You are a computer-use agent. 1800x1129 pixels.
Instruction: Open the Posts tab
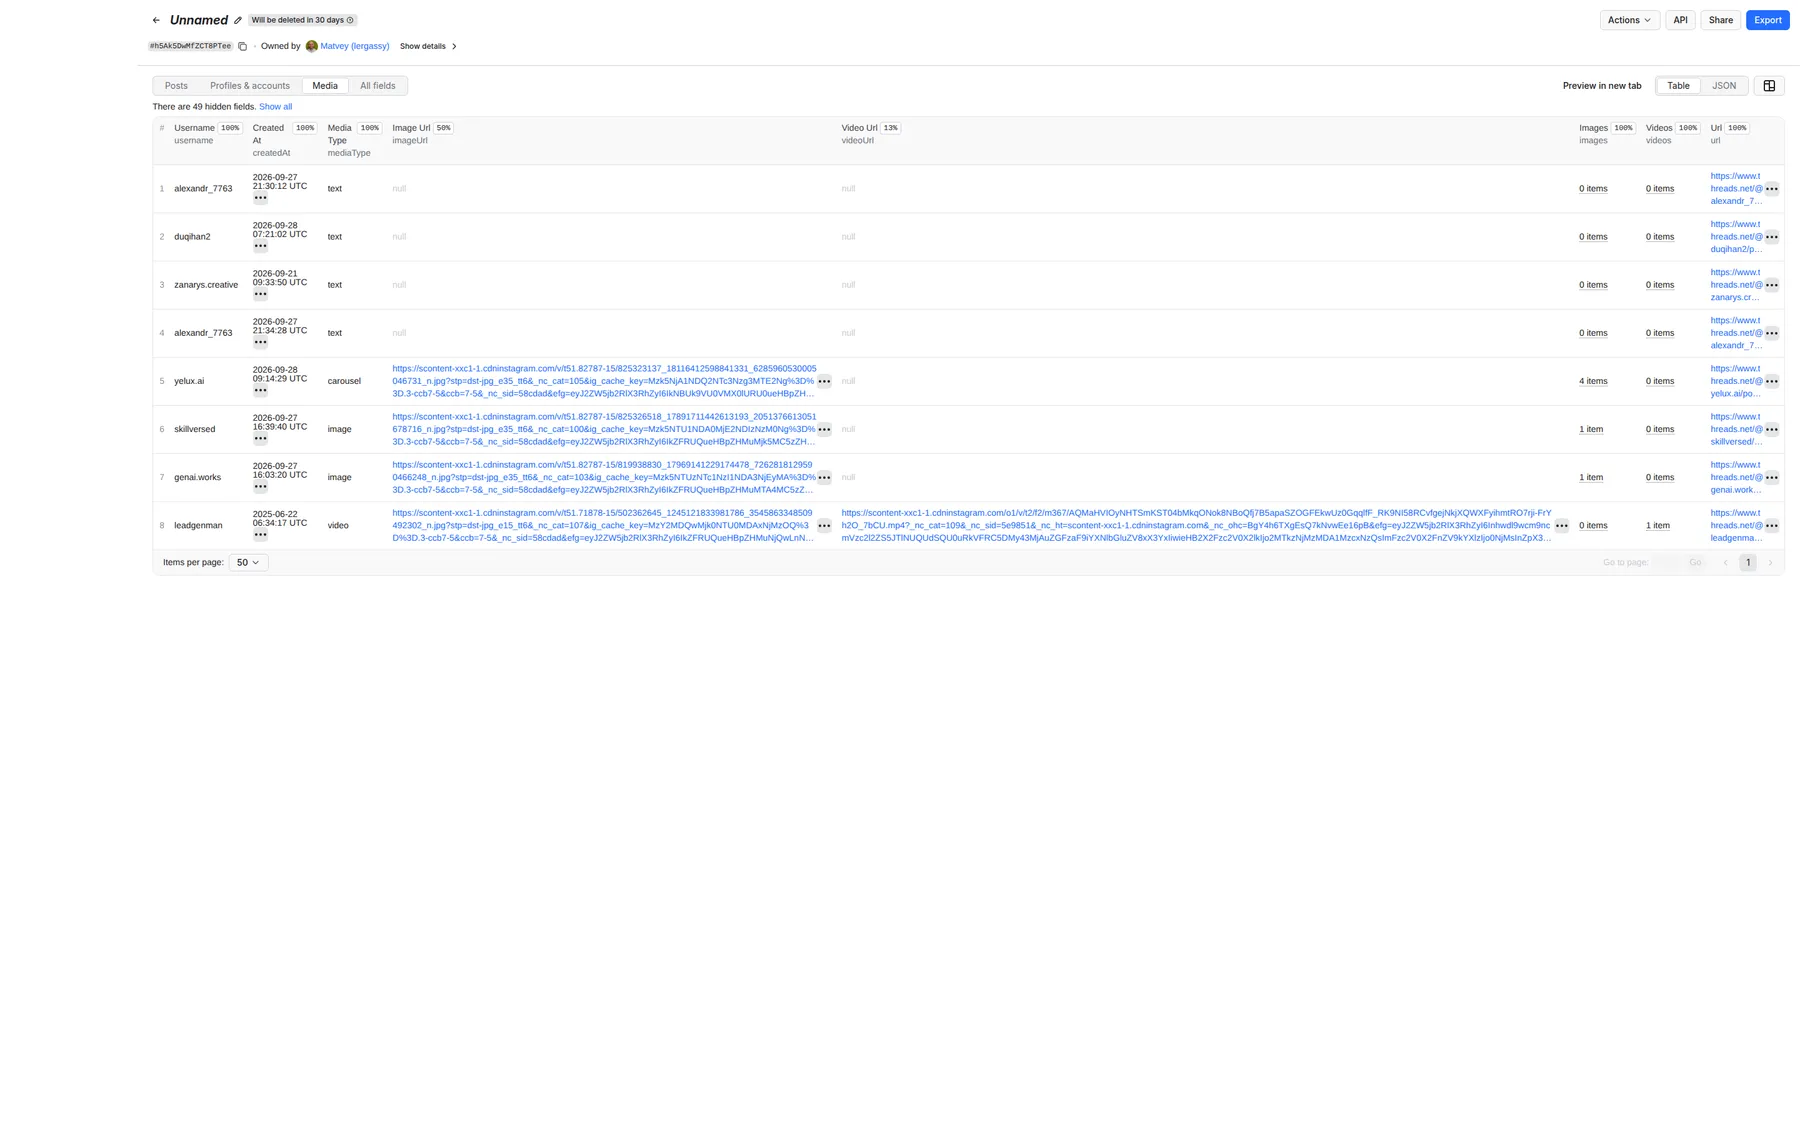[176, 86]
